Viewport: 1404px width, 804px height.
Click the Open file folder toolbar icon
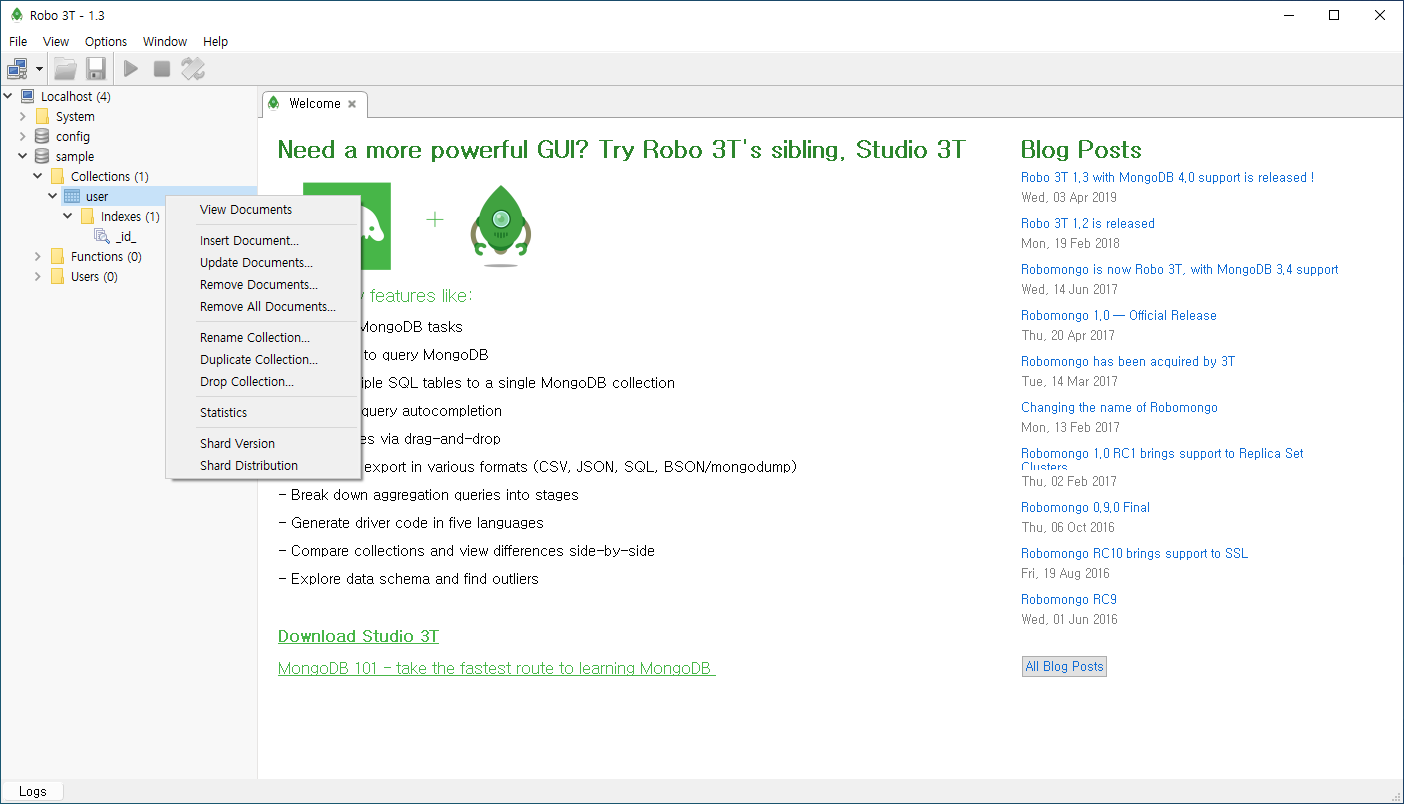coord(65,69)
